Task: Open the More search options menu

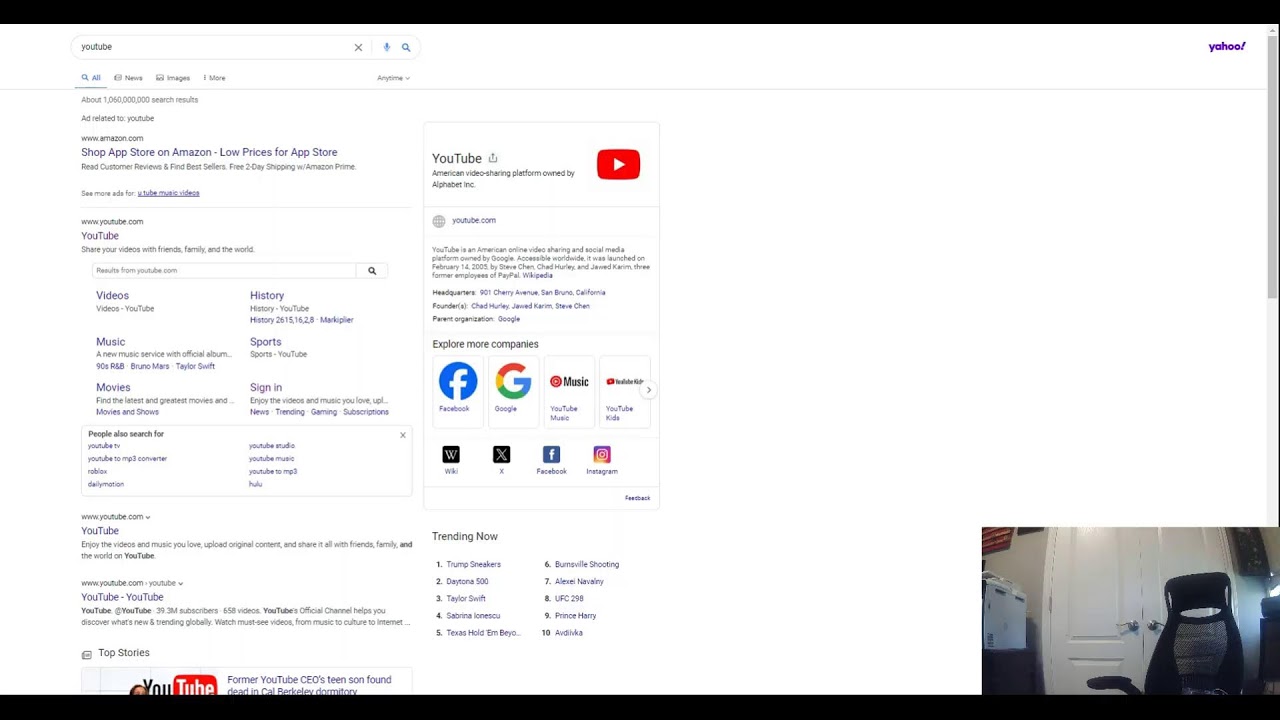Action: [214, 78]
